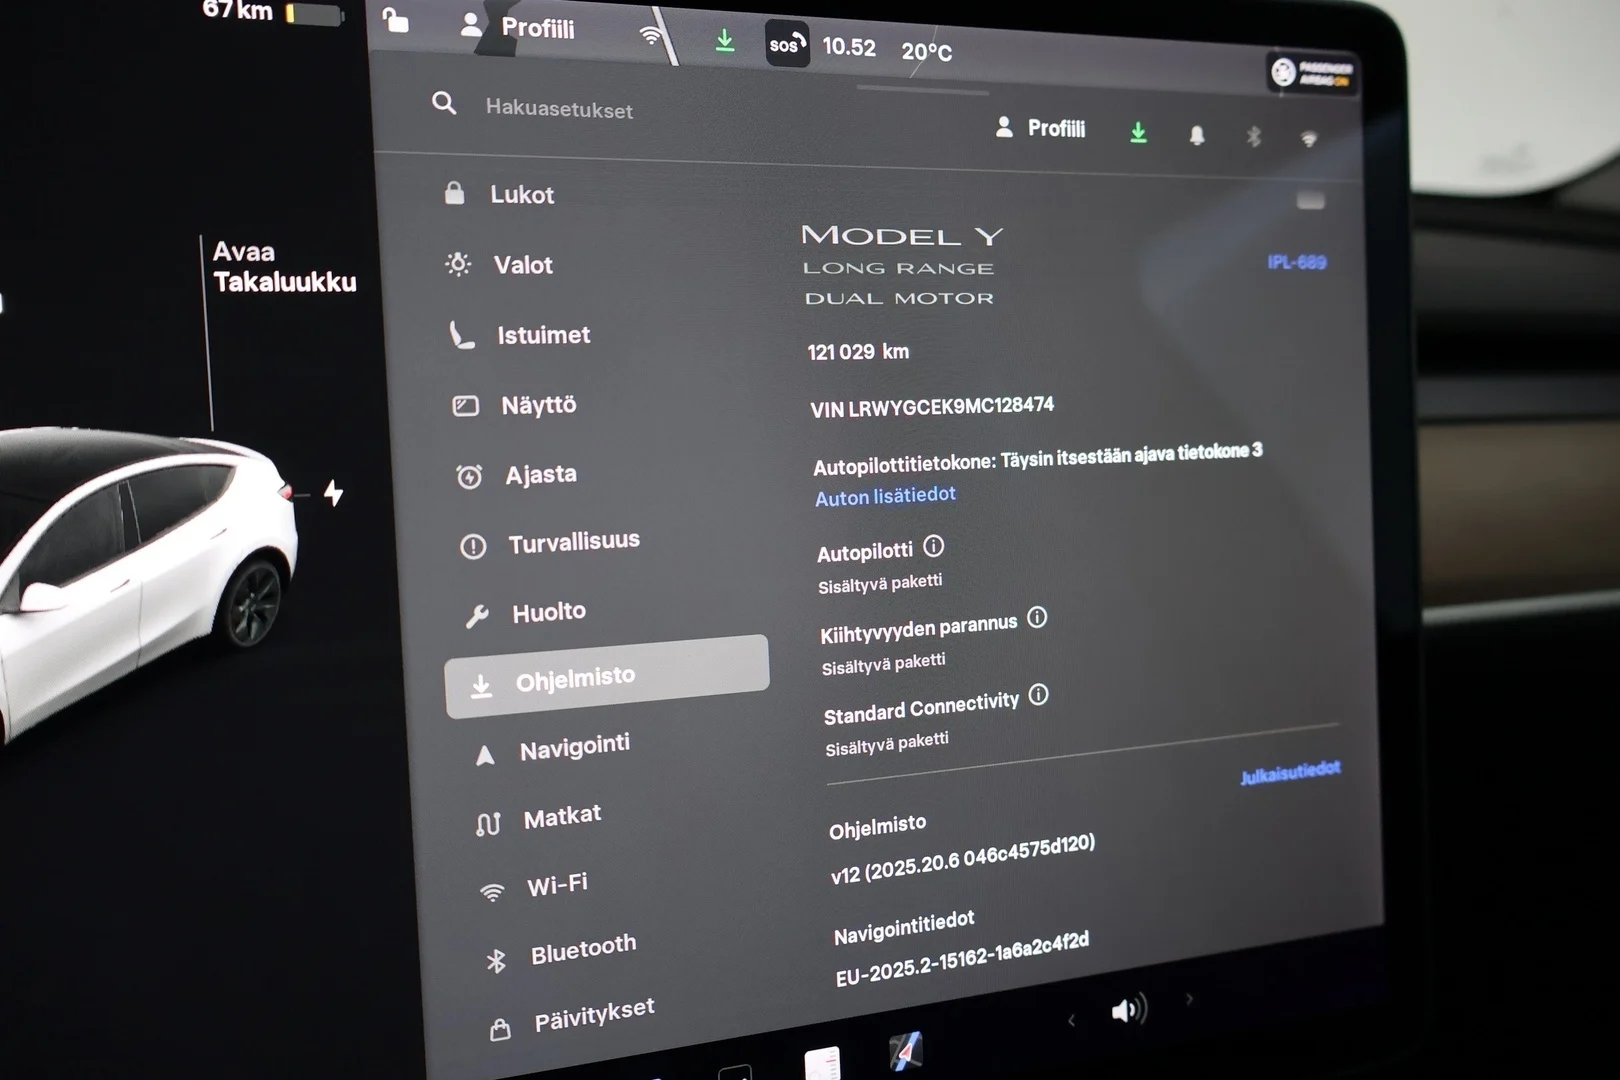
Task: Tap Profiili in the top status bar
Action: 518,27
